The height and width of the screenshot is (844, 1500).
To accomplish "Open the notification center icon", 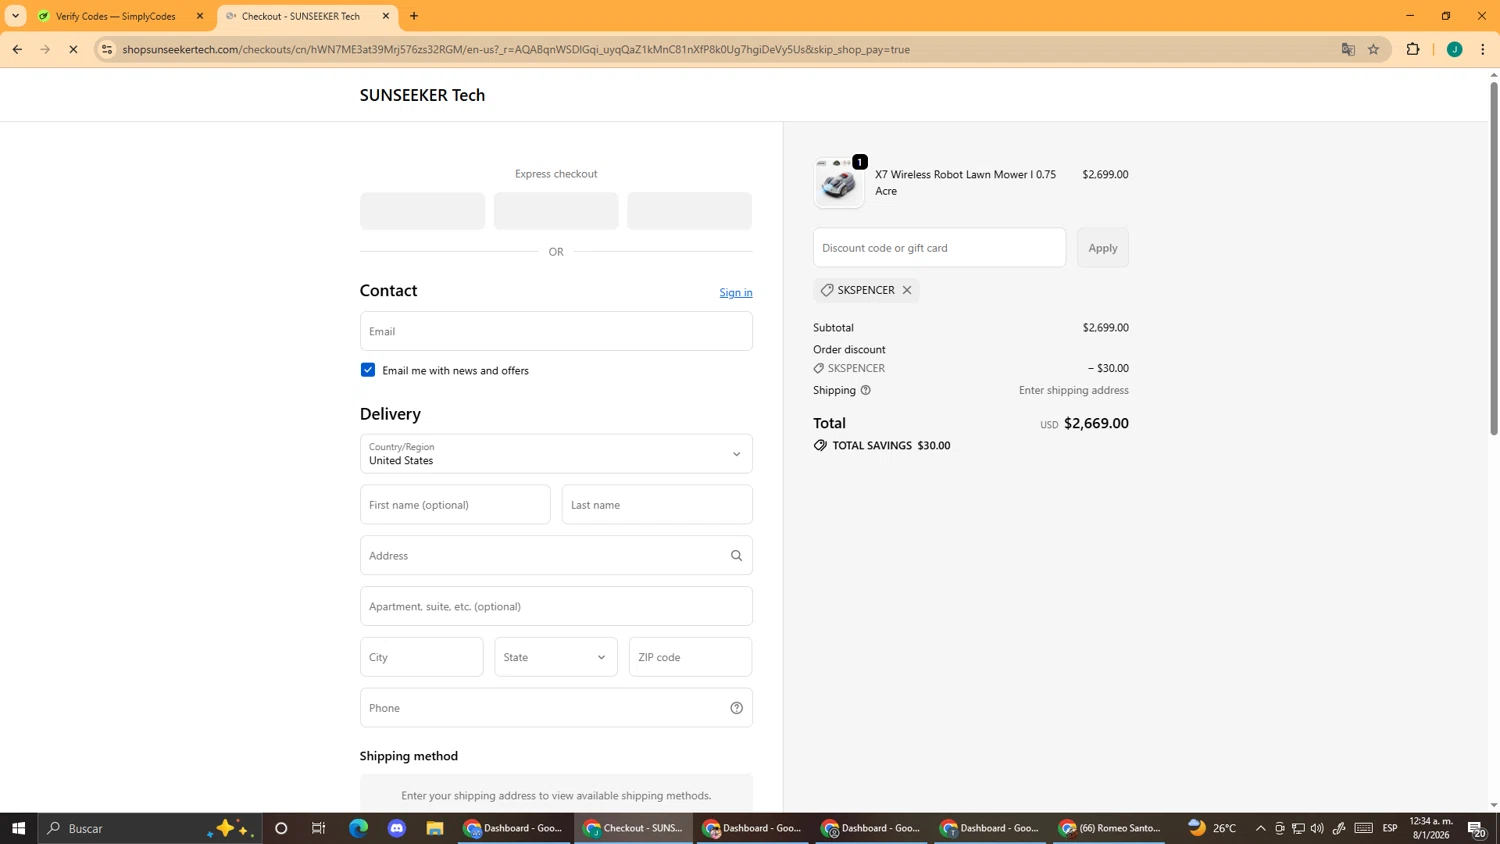I will coord(1476,828).
